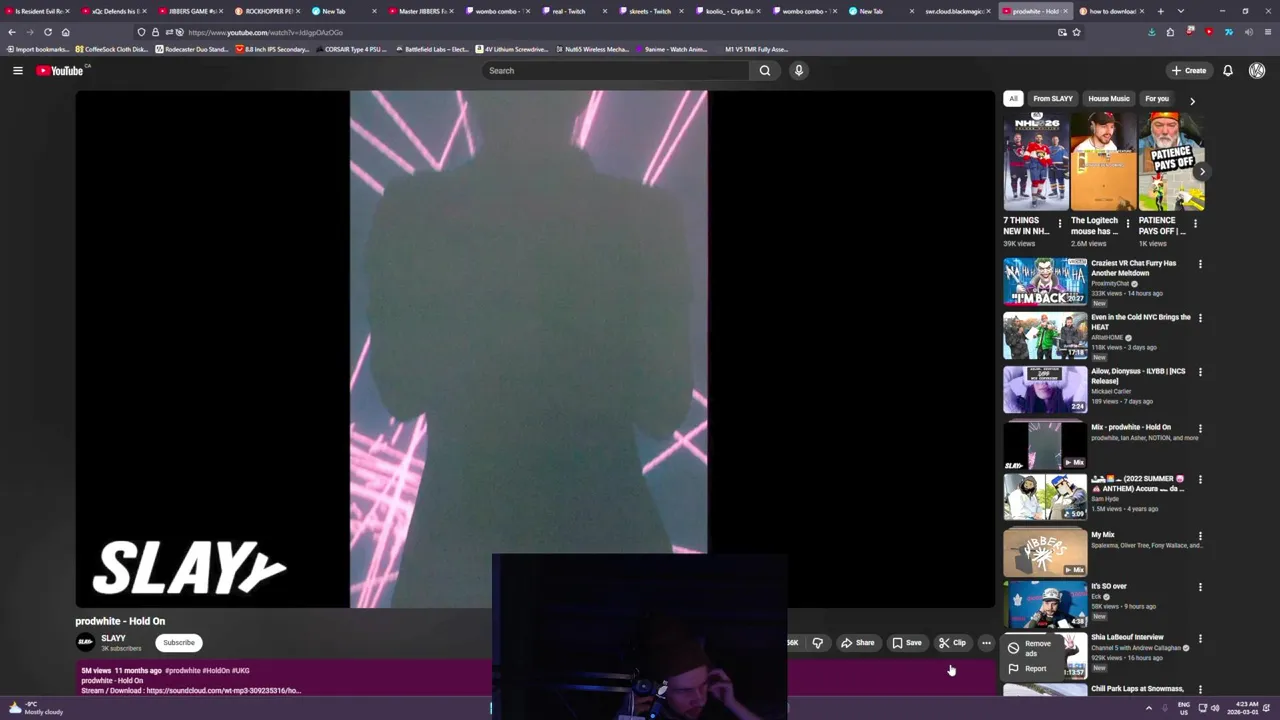Advance the Shorts shelf with next arrow
Viewport: 1280px width, 720px height.
pos(1202,172)
